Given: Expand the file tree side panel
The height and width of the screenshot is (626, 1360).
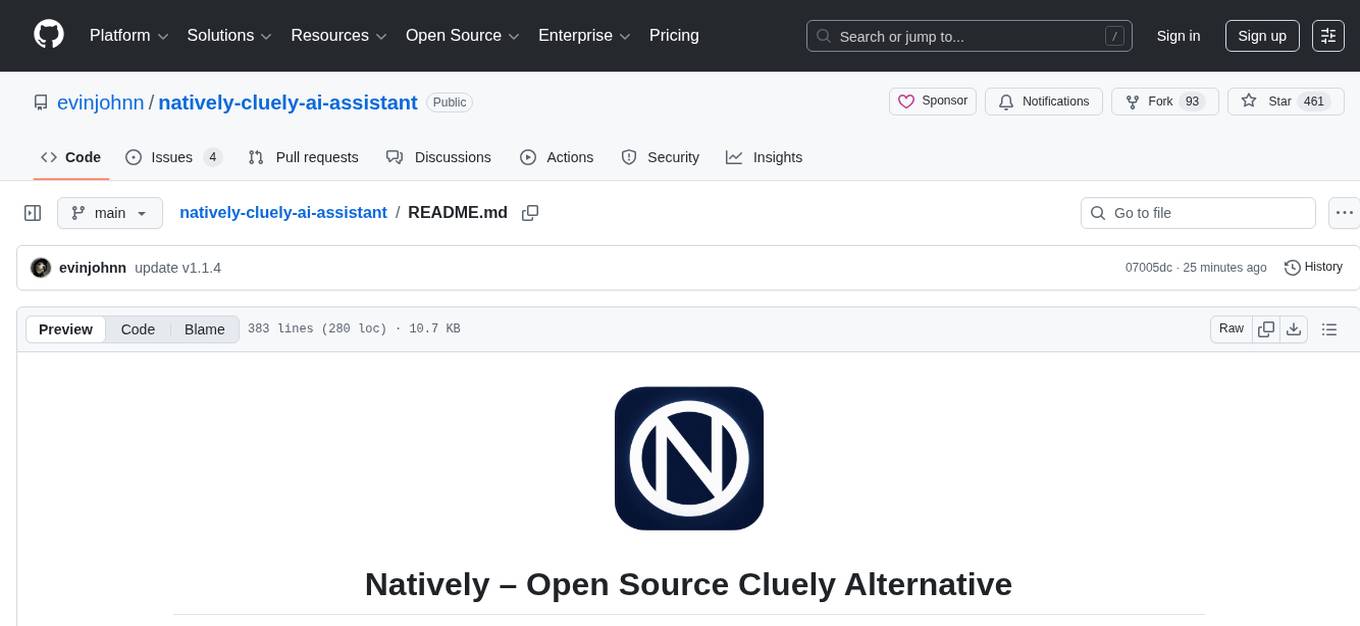Looking at the screenshot, I should (32, 212).
